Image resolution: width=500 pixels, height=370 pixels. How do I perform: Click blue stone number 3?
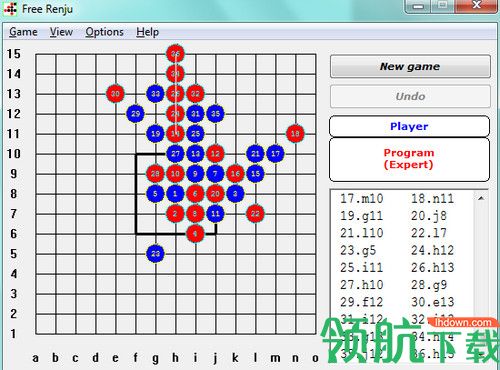click(235, 194)
